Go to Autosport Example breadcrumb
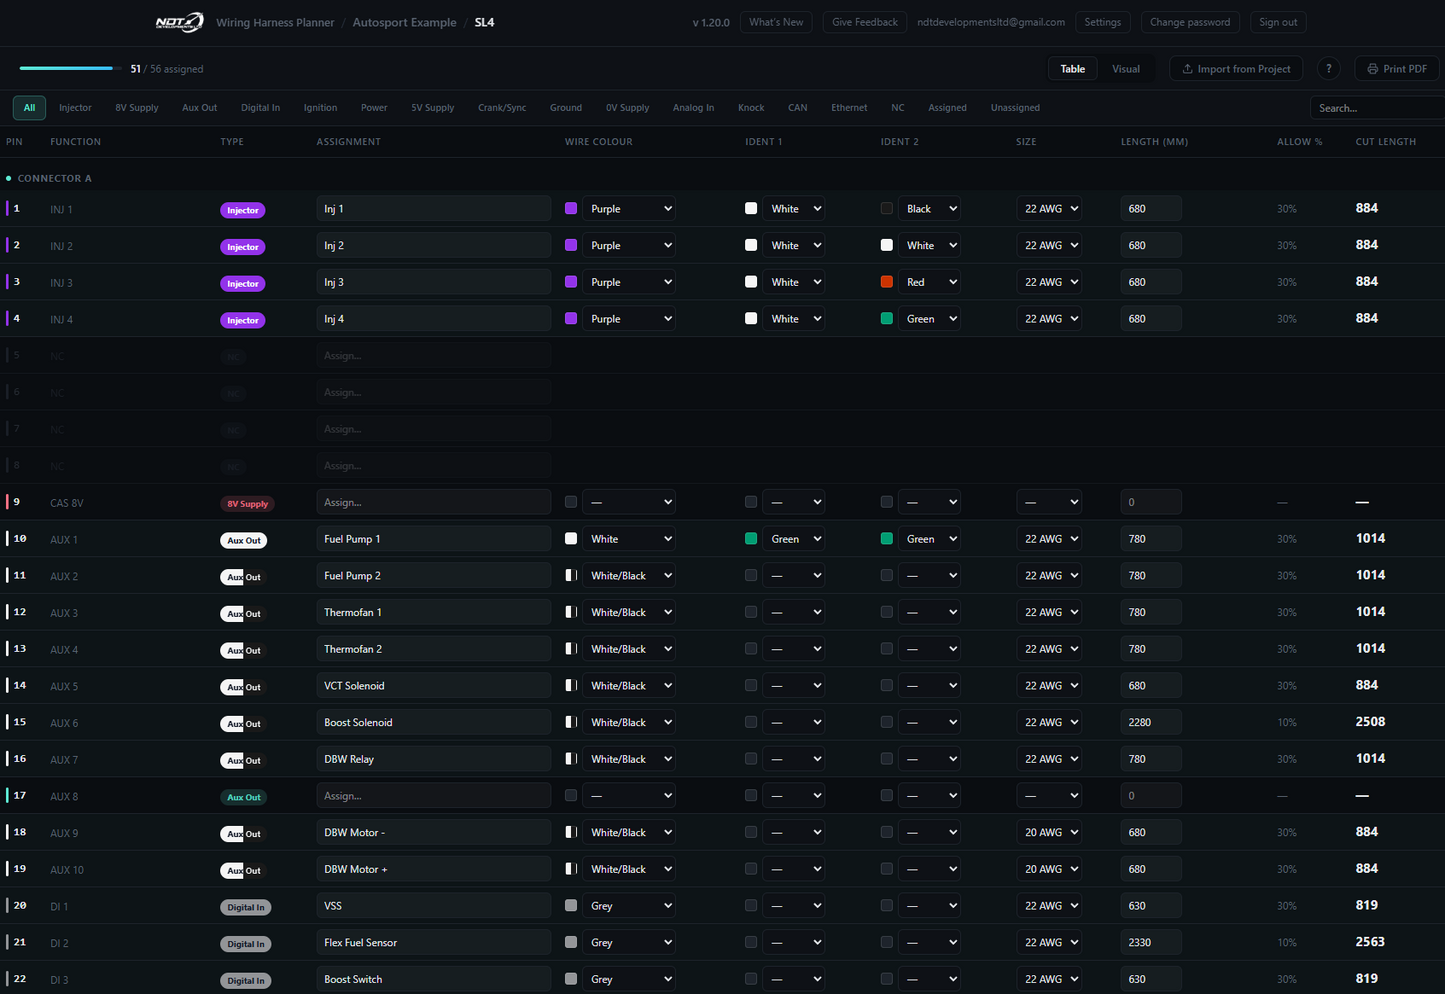This screenshot has width=1445, height=994. (404, 22)
